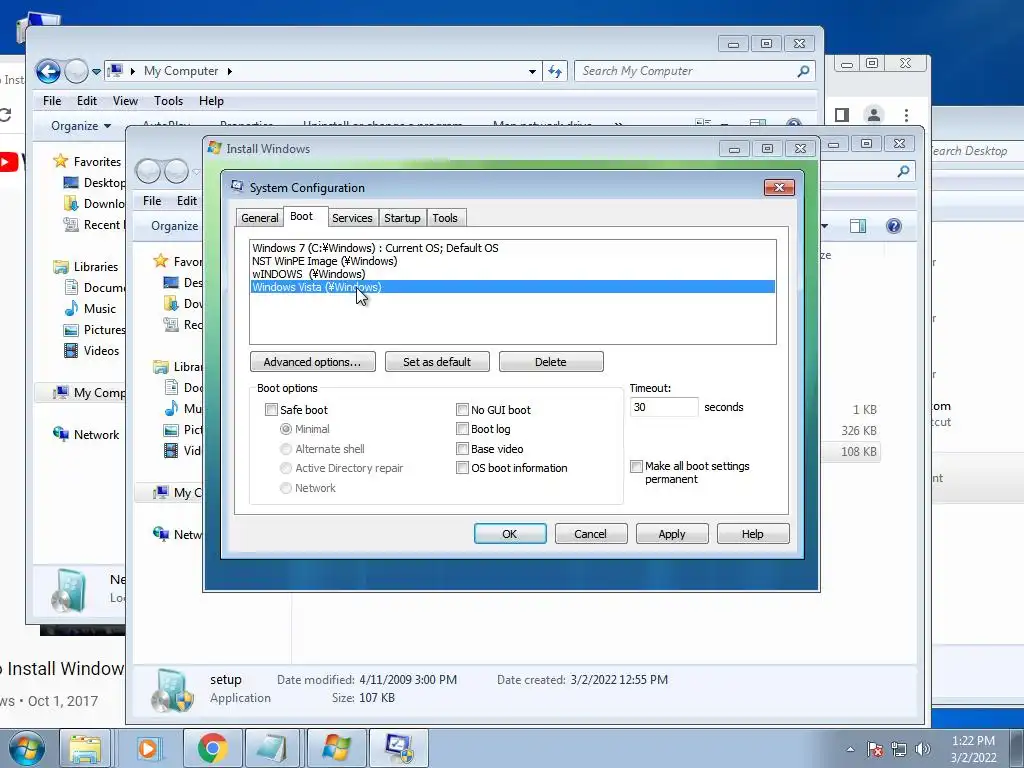Open the Edit menu in My Computer window
The image size is (1024, 768).
87,101
